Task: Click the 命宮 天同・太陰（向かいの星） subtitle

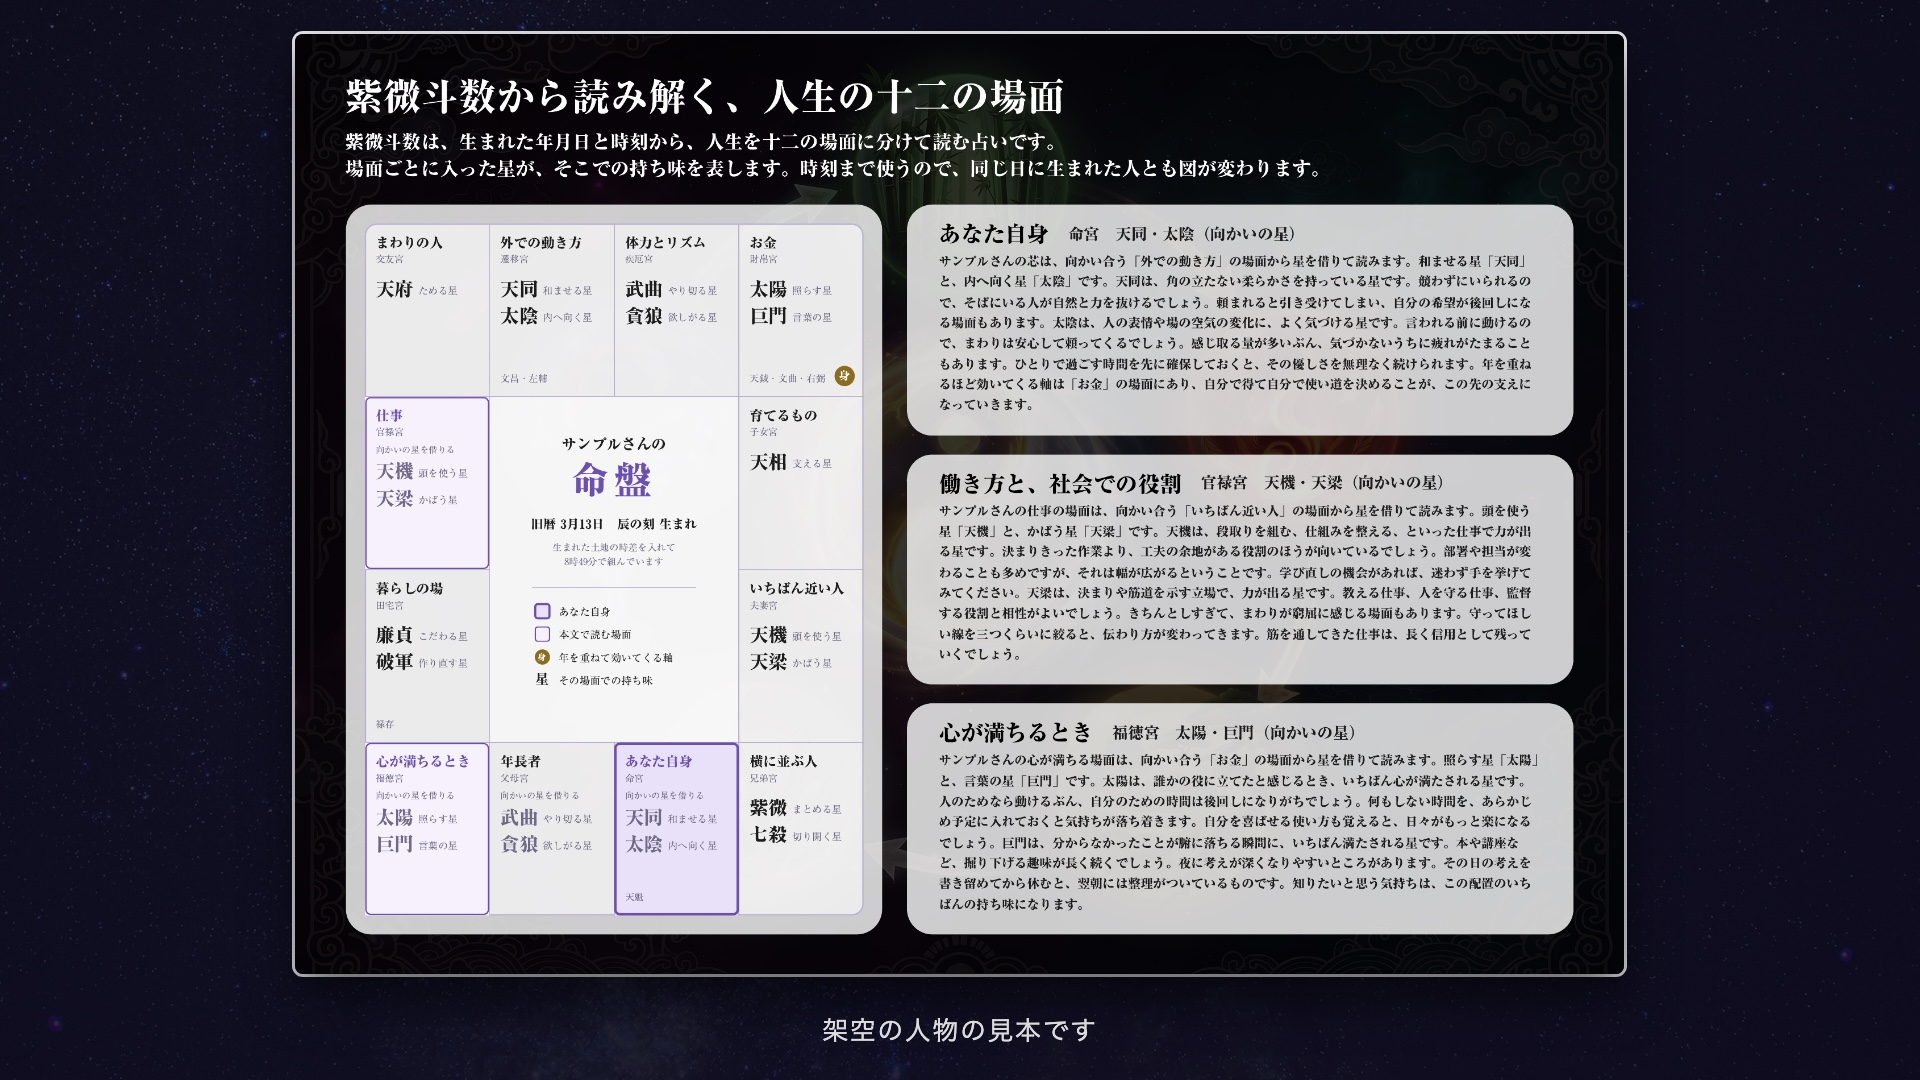Action: click(1182, 234)
